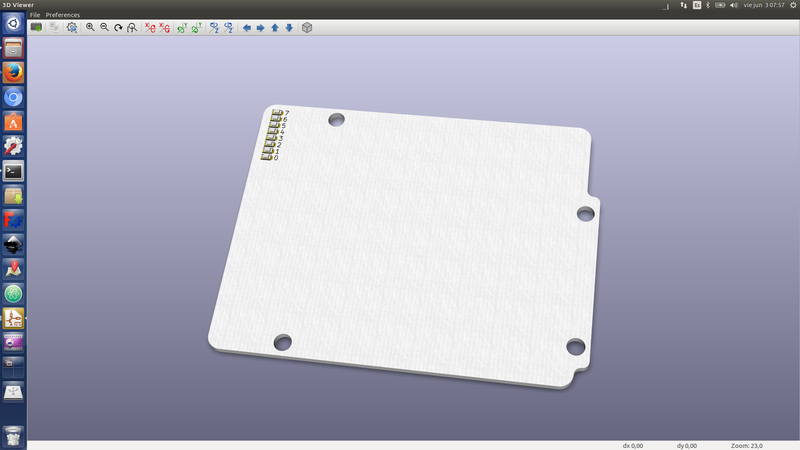Redraw the 3D view
This screenshot has width=800, height=450.
(118, 27)
